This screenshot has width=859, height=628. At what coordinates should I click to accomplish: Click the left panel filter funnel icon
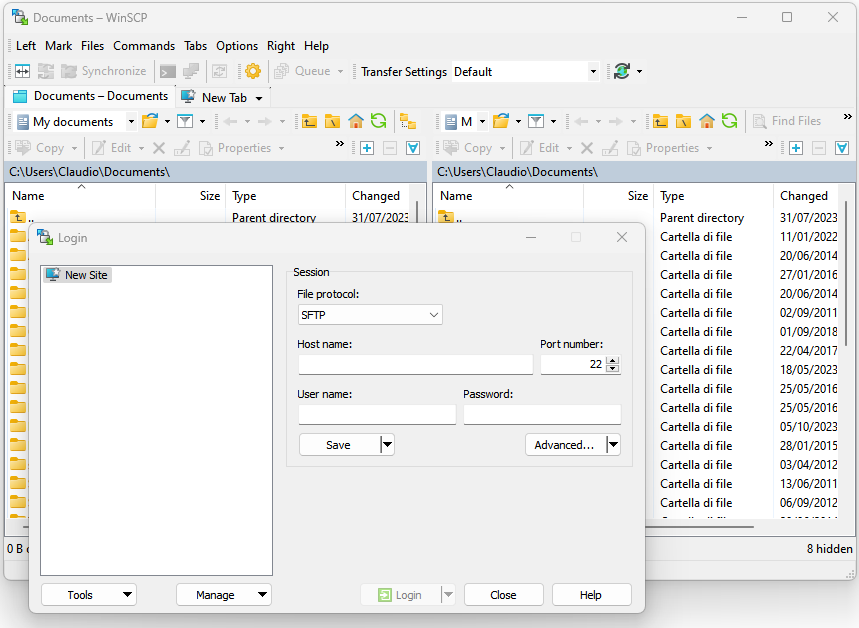185,121
